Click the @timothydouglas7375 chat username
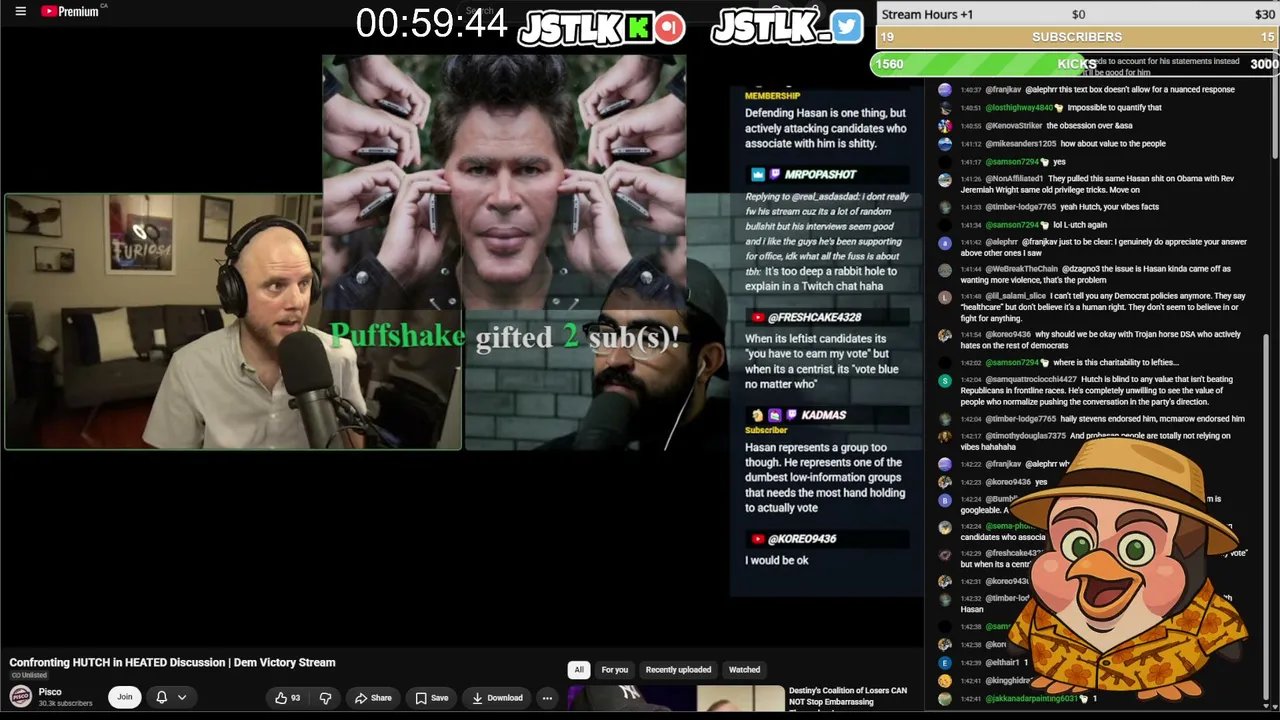Screen dimensions: 1280x720 coord(1025,436)
